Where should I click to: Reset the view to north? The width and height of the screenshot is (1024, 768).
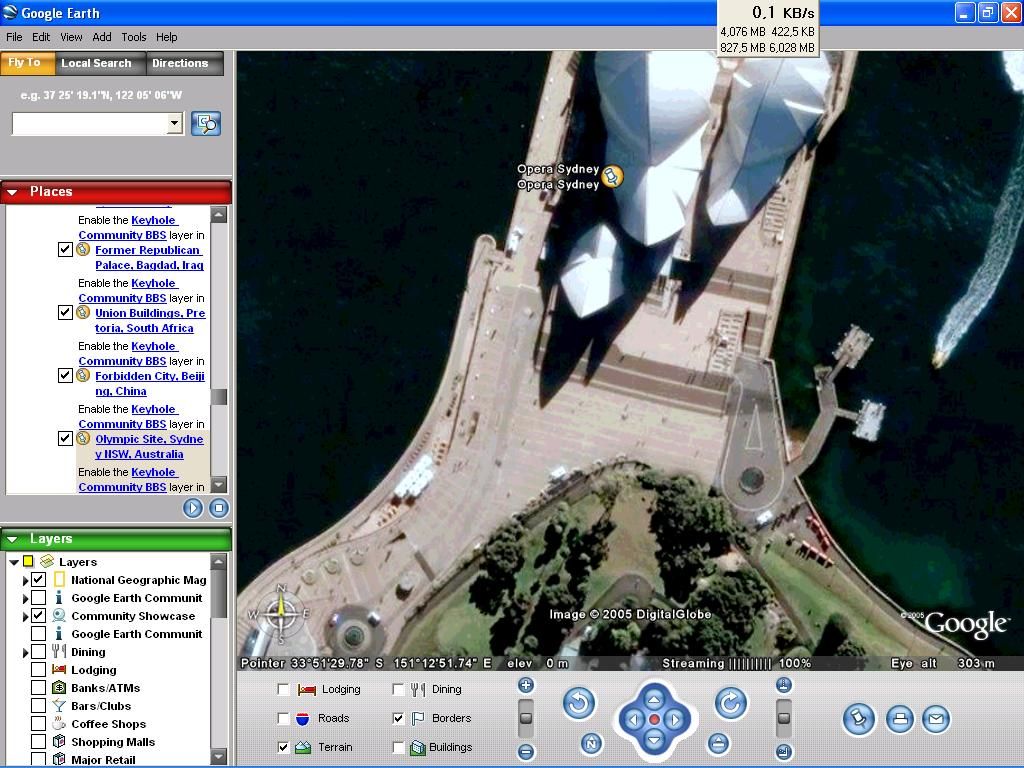(592, 744)
